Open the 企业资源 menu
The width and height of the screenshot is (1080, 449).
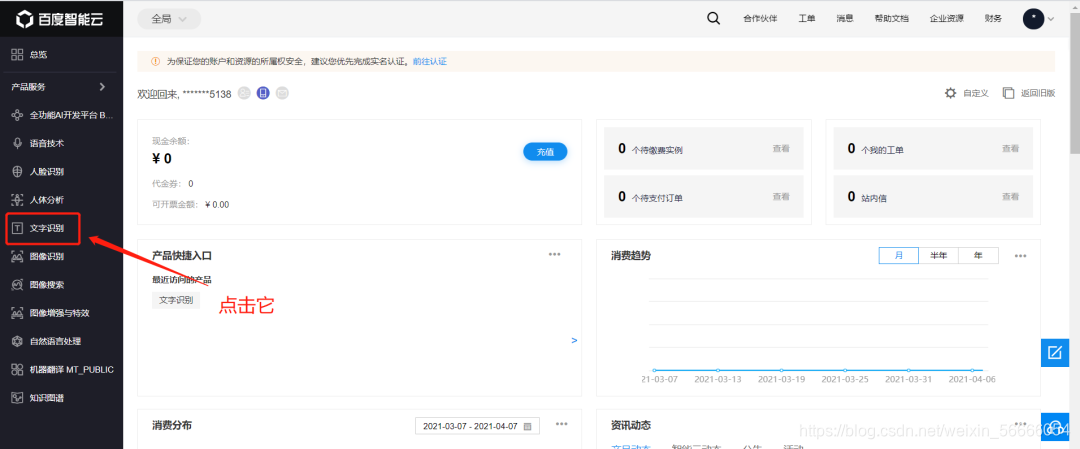[x=946, y=19]
